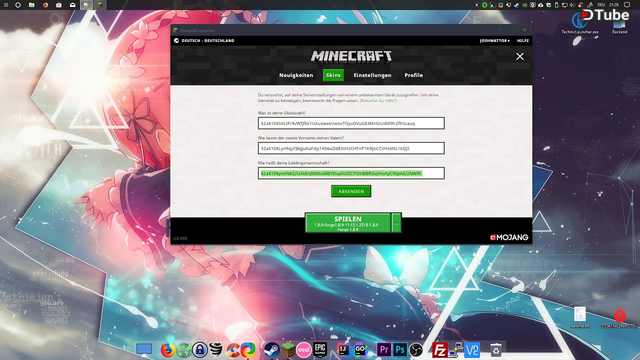
Task: Switch to the Neuigkeiten tab
Action: point(296,75)
